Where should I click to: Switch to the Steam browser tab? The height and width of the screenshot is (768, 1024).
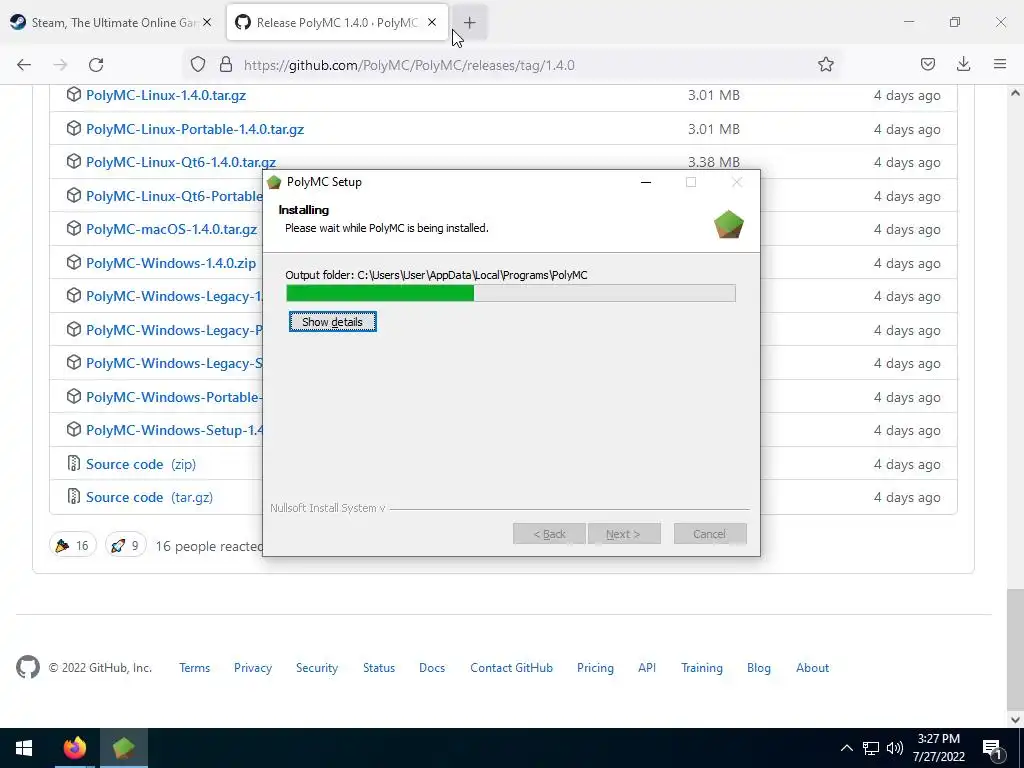point(111,22)
